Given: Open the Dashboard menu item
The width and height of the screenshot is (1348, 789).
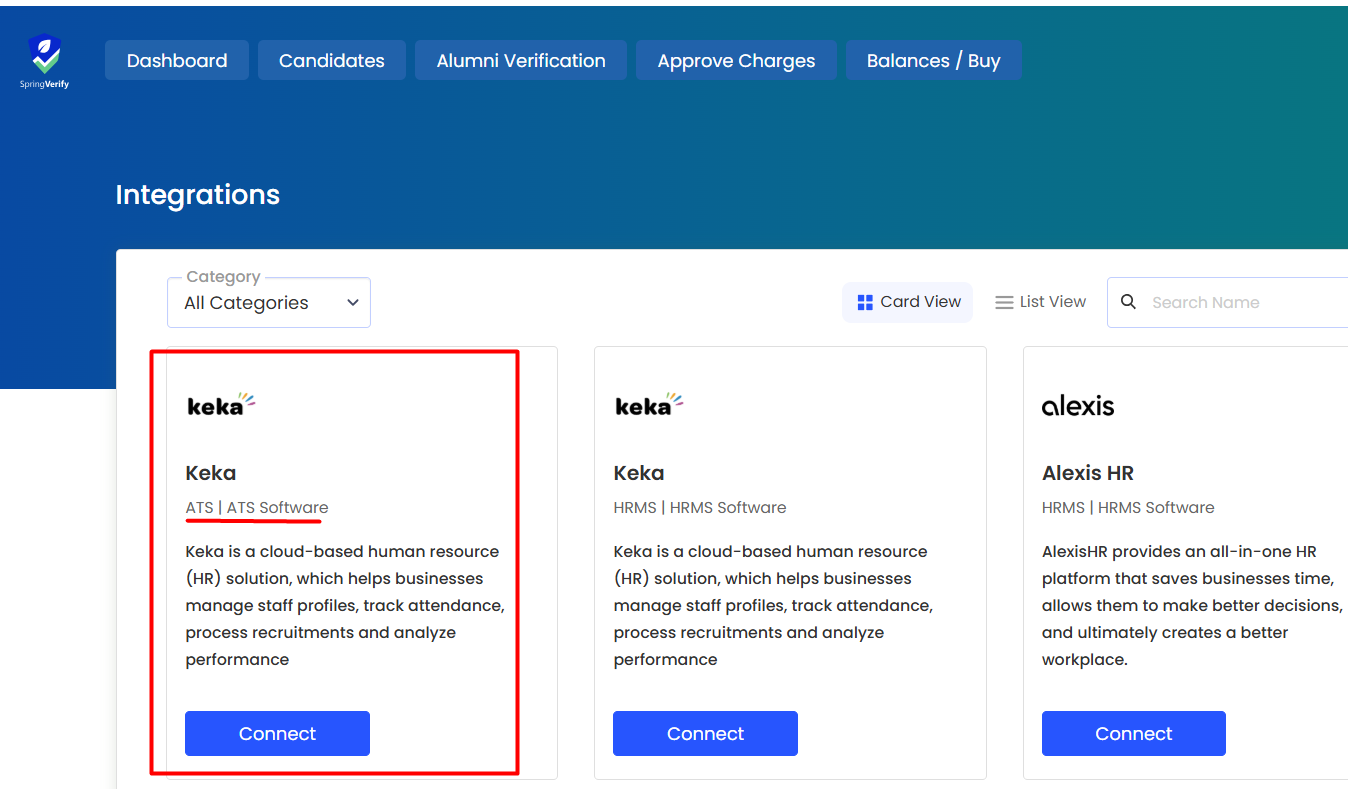Looking at the screenshot, I should (x=177, y=61).
